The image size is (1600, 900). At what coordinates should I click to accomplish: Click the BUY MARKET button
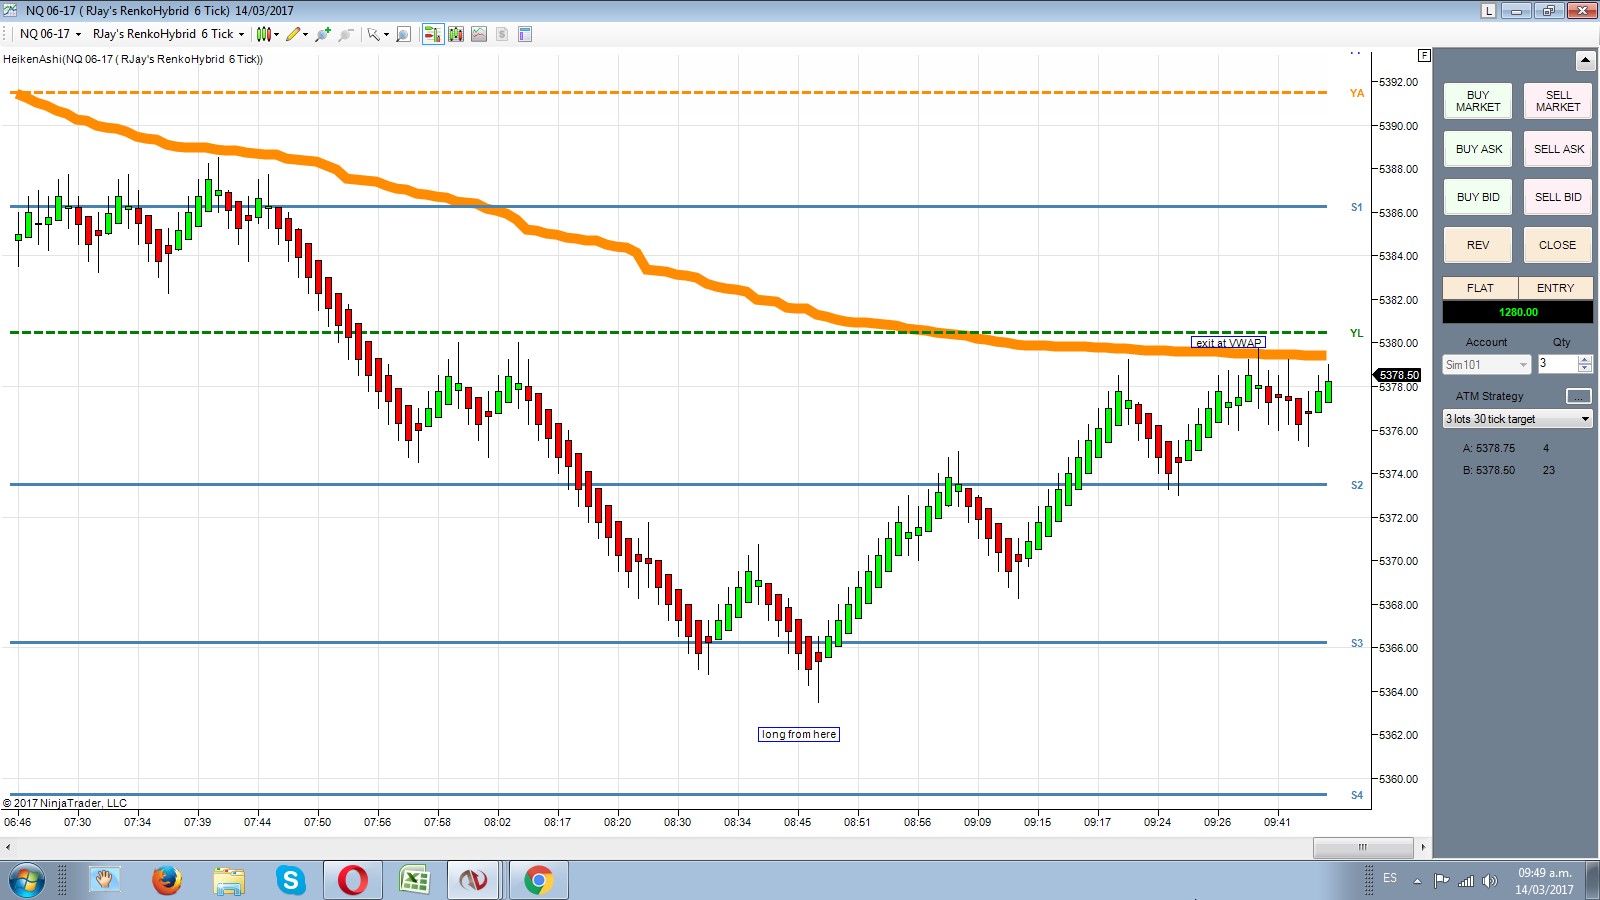1478,101
